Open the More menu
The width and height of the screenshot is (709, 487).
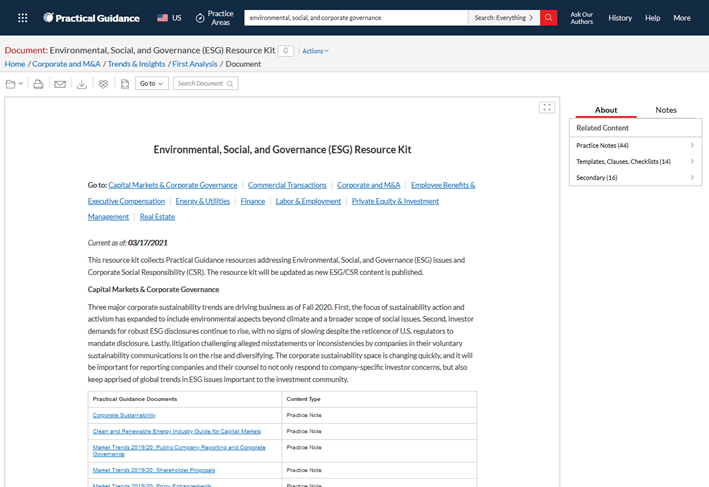pyautogui.click(x=682, y=18)
